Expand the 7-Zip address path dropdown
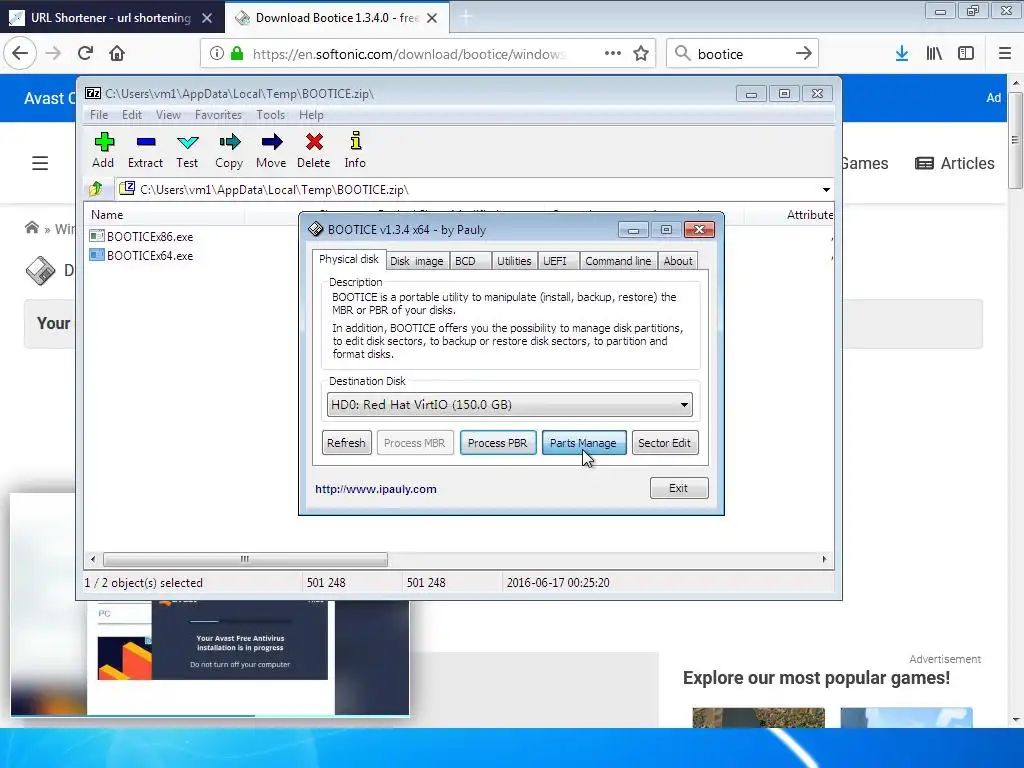 pyautogui.click(x=826, y=189)
